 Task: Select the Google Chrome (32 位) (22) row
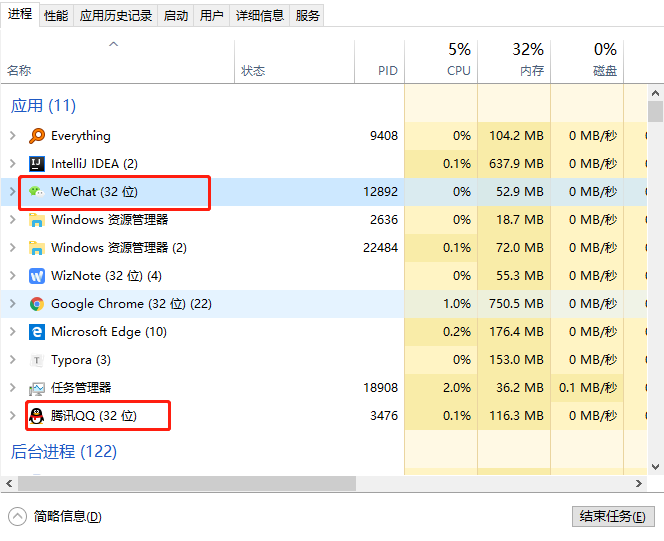click(324, 304)
